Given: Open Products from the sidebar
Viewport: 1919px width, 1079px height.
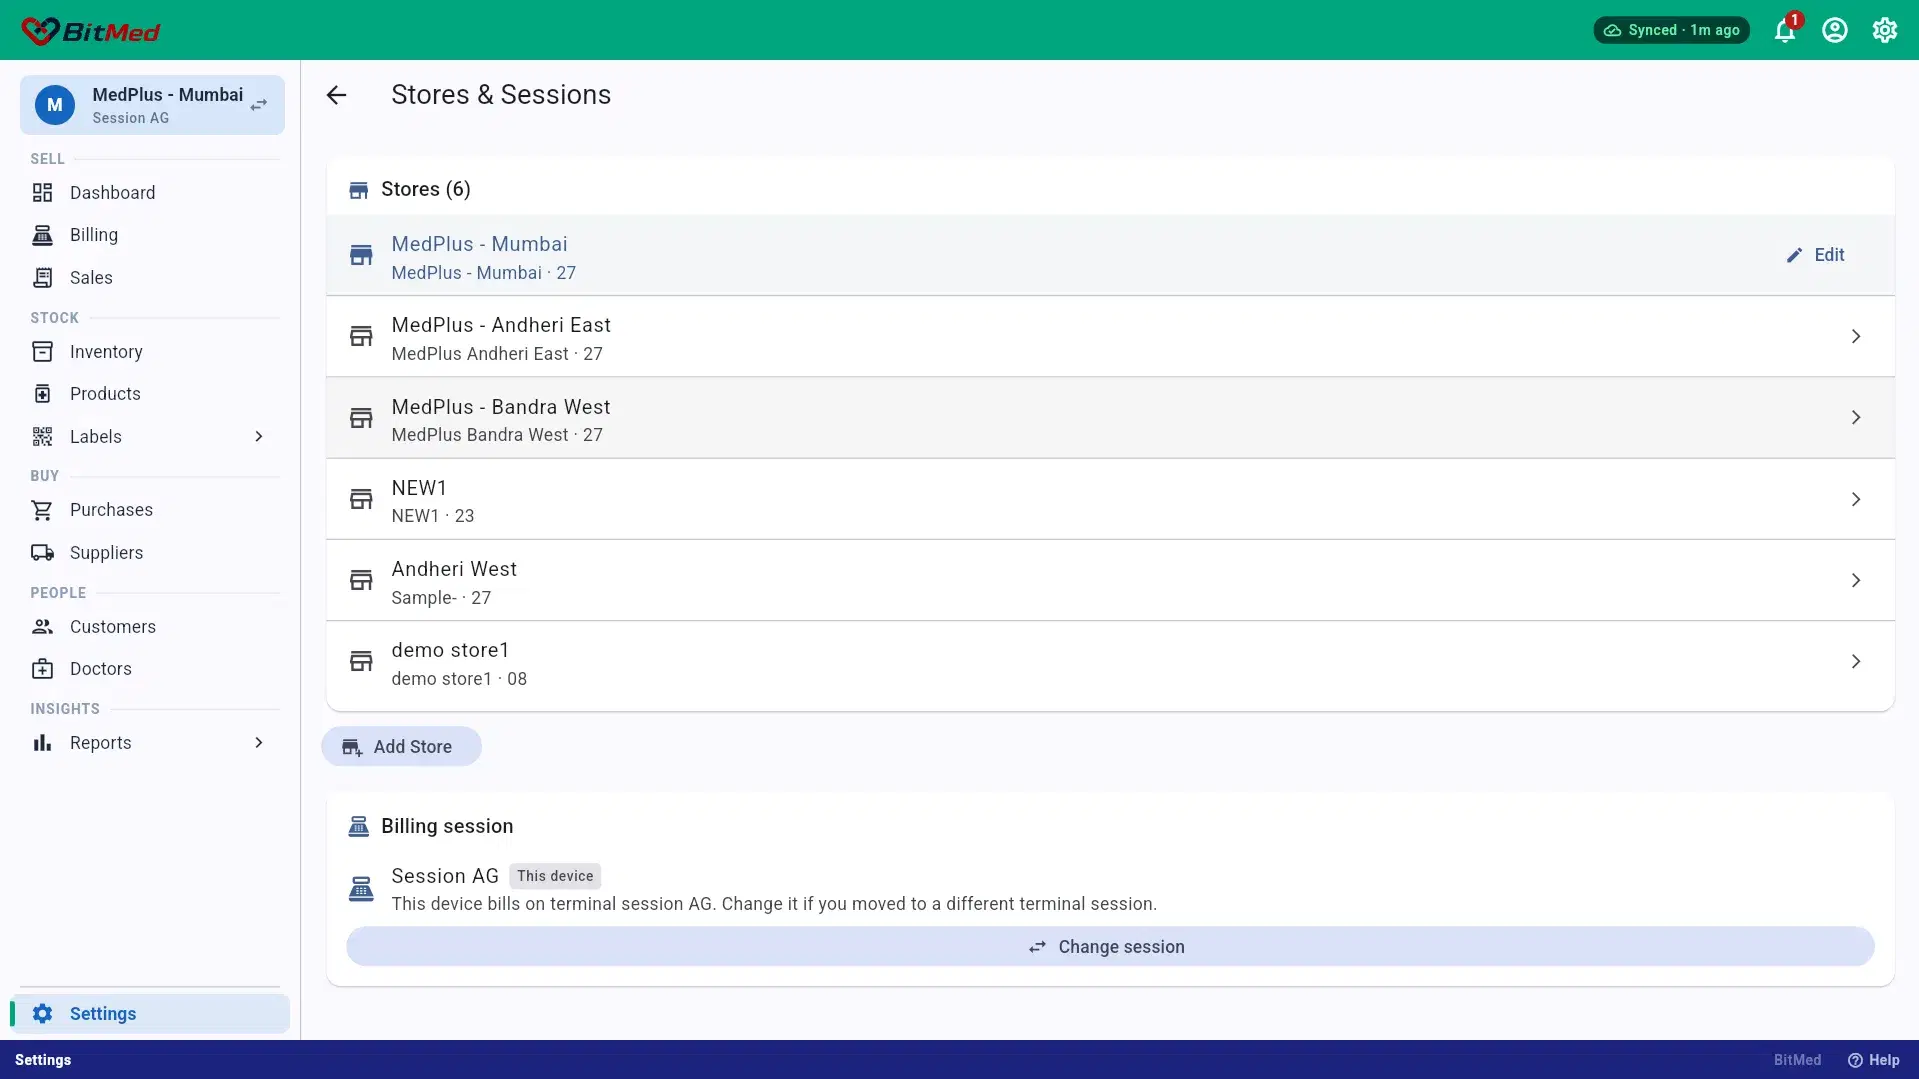Looking at the screenshot, I should point(150,394).
